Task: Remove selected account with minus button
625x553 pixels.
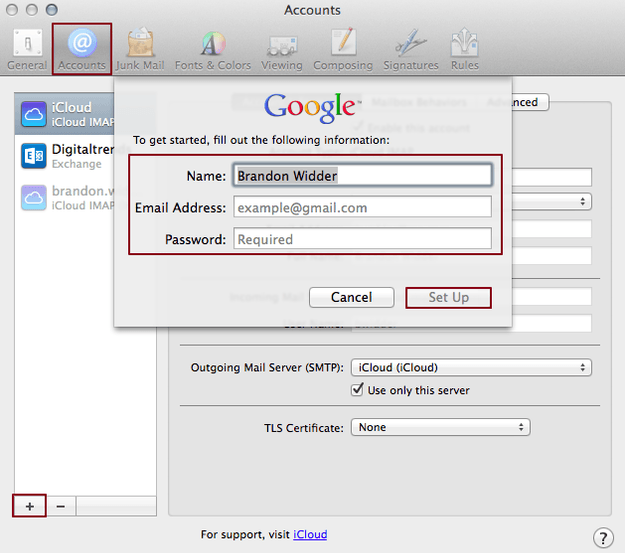Action: [x=61, y=506]
